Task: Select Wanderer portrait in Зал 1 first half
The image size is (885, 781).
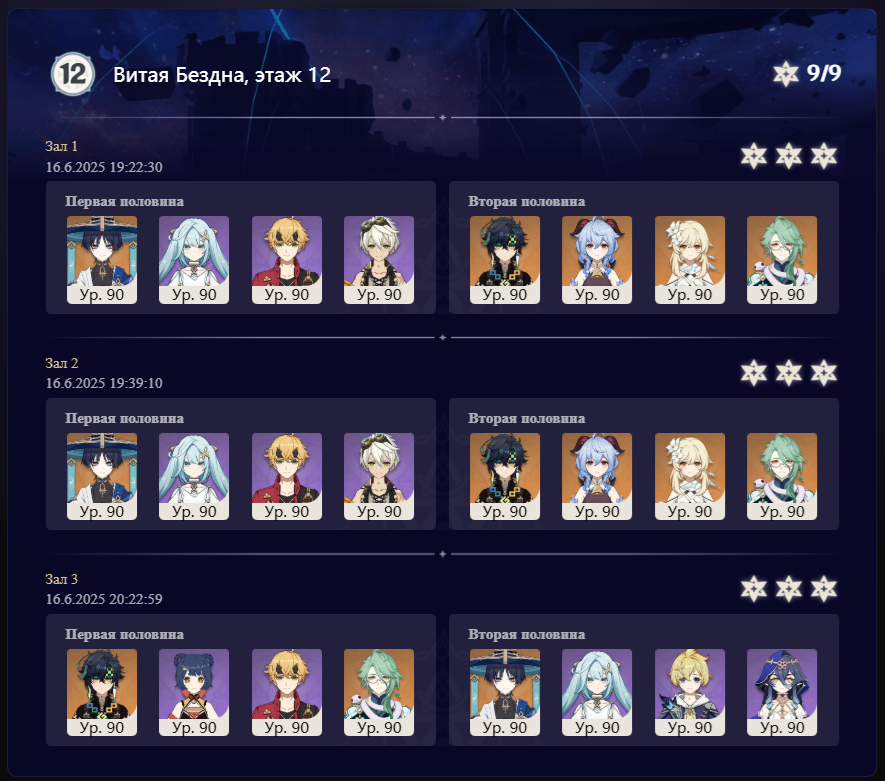Action: pyautogui.click(x=102, y=260)
